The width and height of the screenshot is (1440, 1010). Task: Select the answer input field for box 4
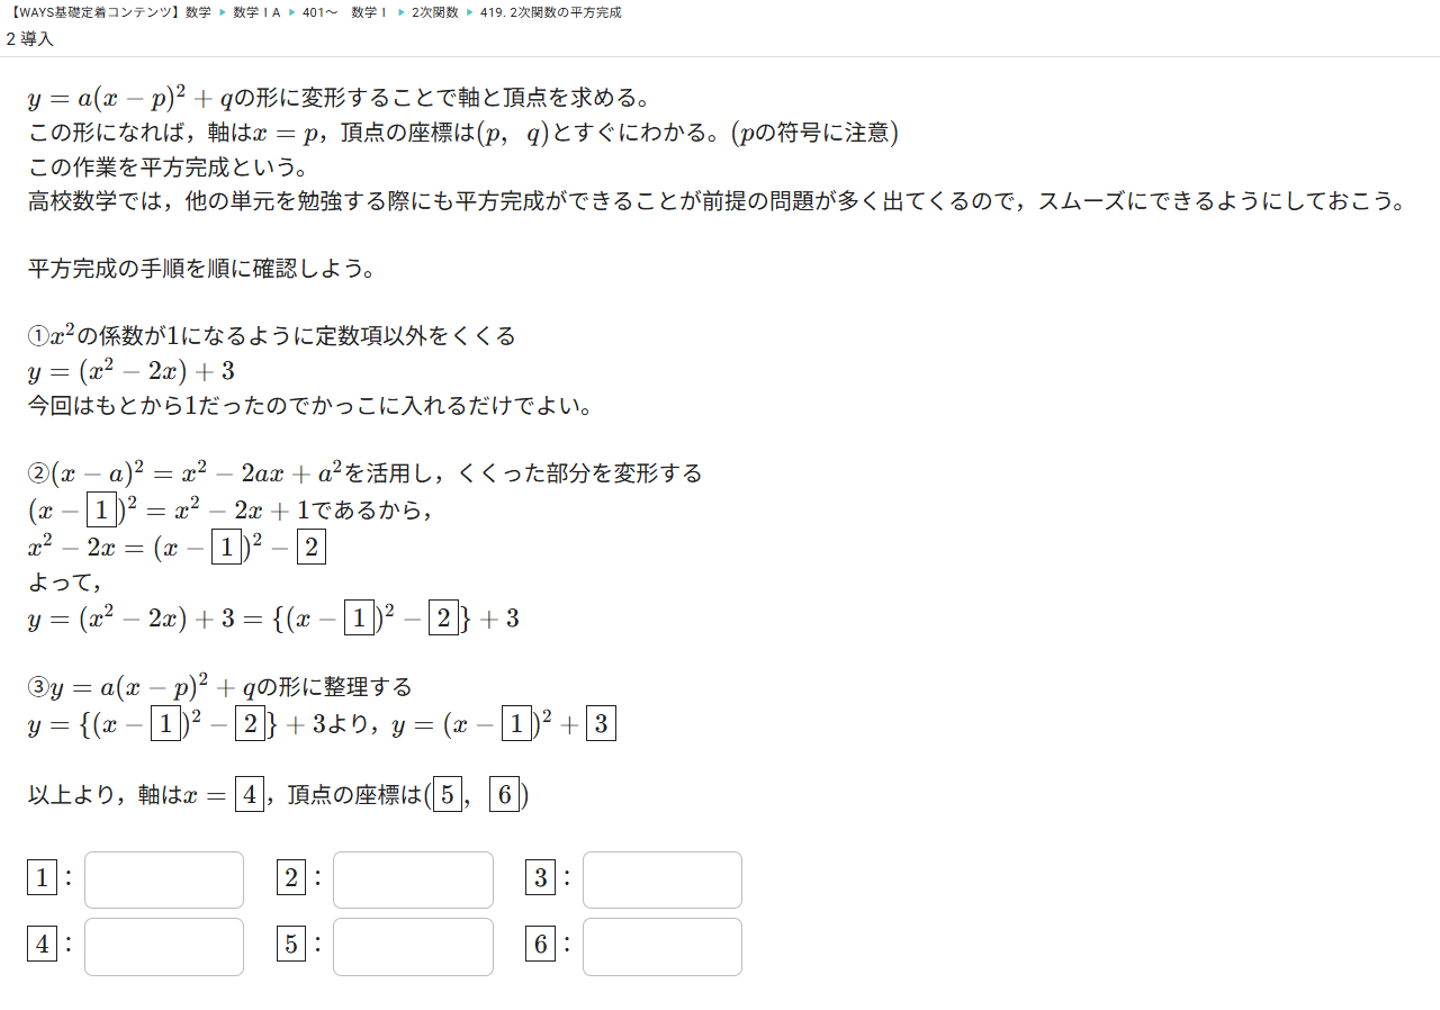point(164,947)
